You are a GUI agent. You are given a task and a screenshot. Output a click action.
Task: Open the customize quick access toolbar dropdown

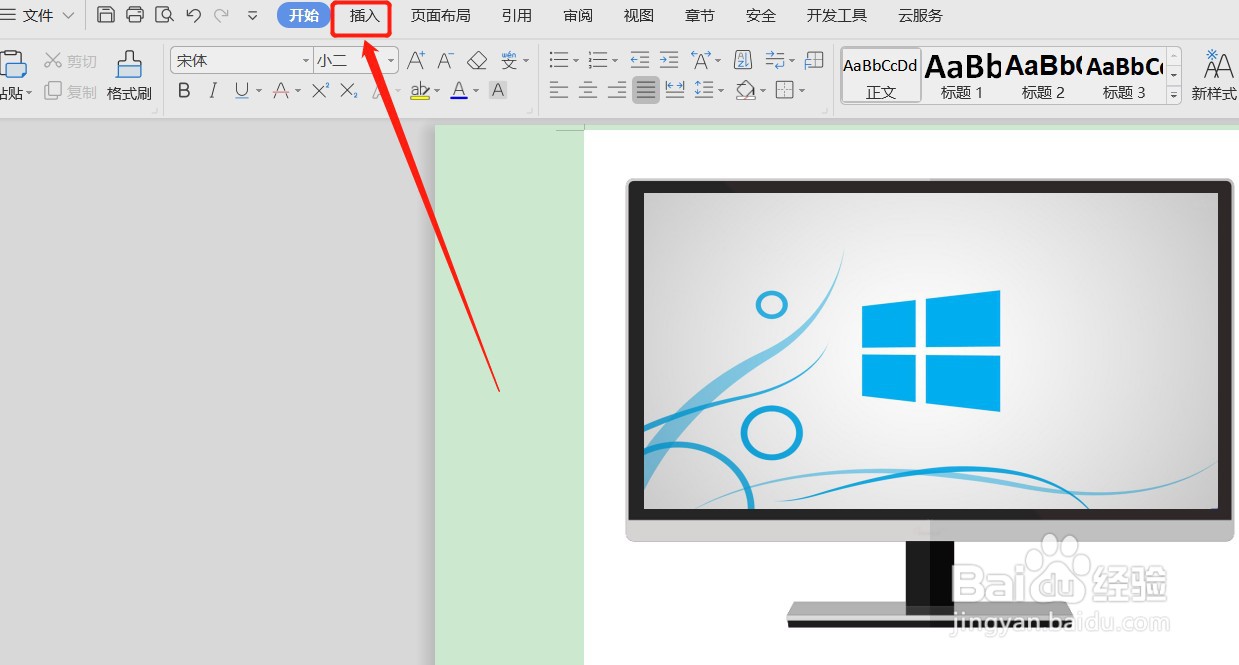[252, 15]
